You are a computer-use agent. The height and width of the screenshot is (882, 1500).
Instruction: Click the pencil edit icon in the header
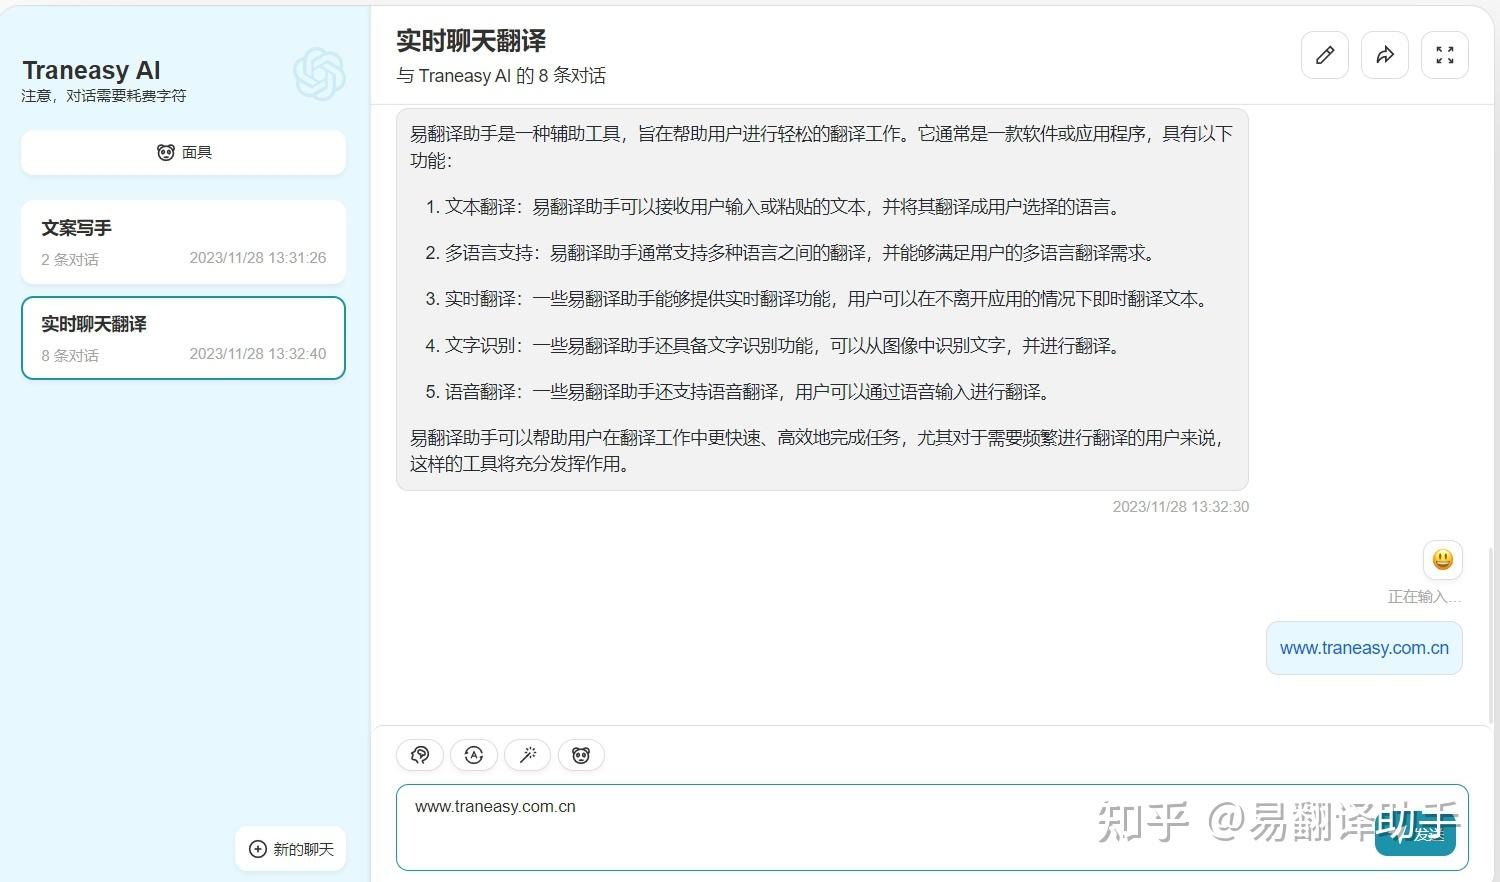pyautogui.click(x=1324, y=55)
